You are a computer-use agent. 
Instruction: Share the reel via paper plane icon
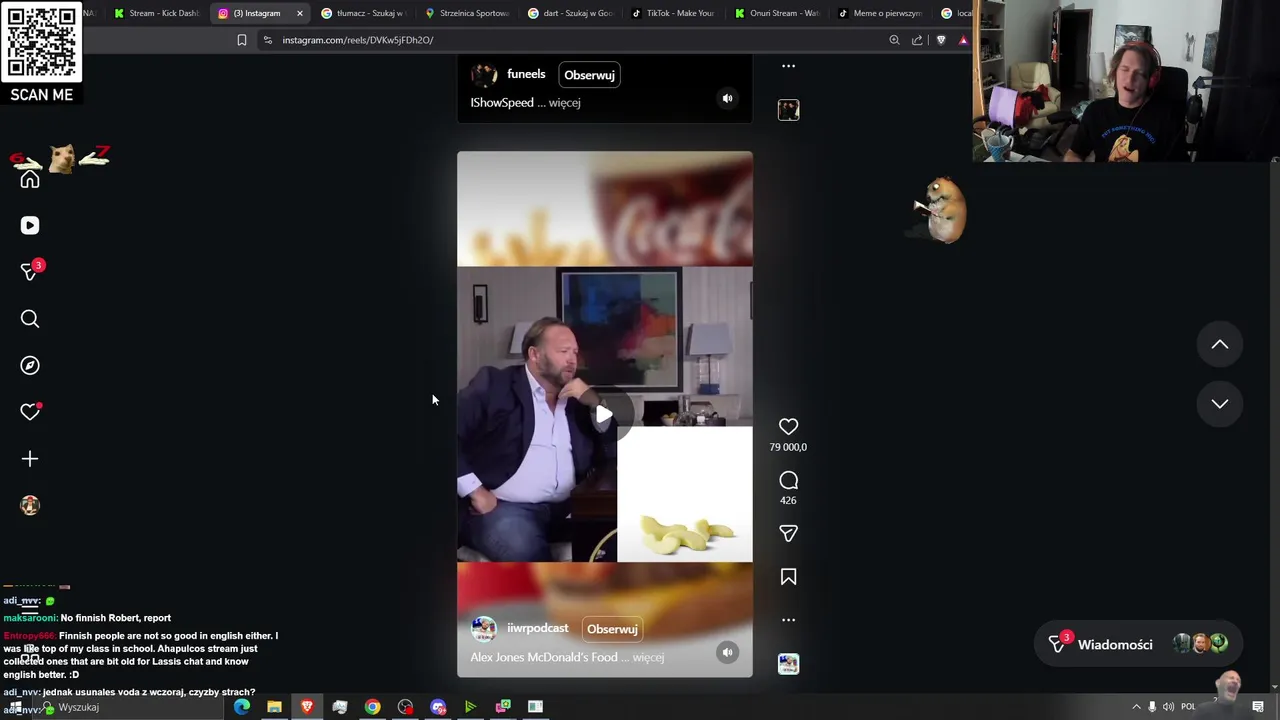pyautogui.click(x=788, y=534)
